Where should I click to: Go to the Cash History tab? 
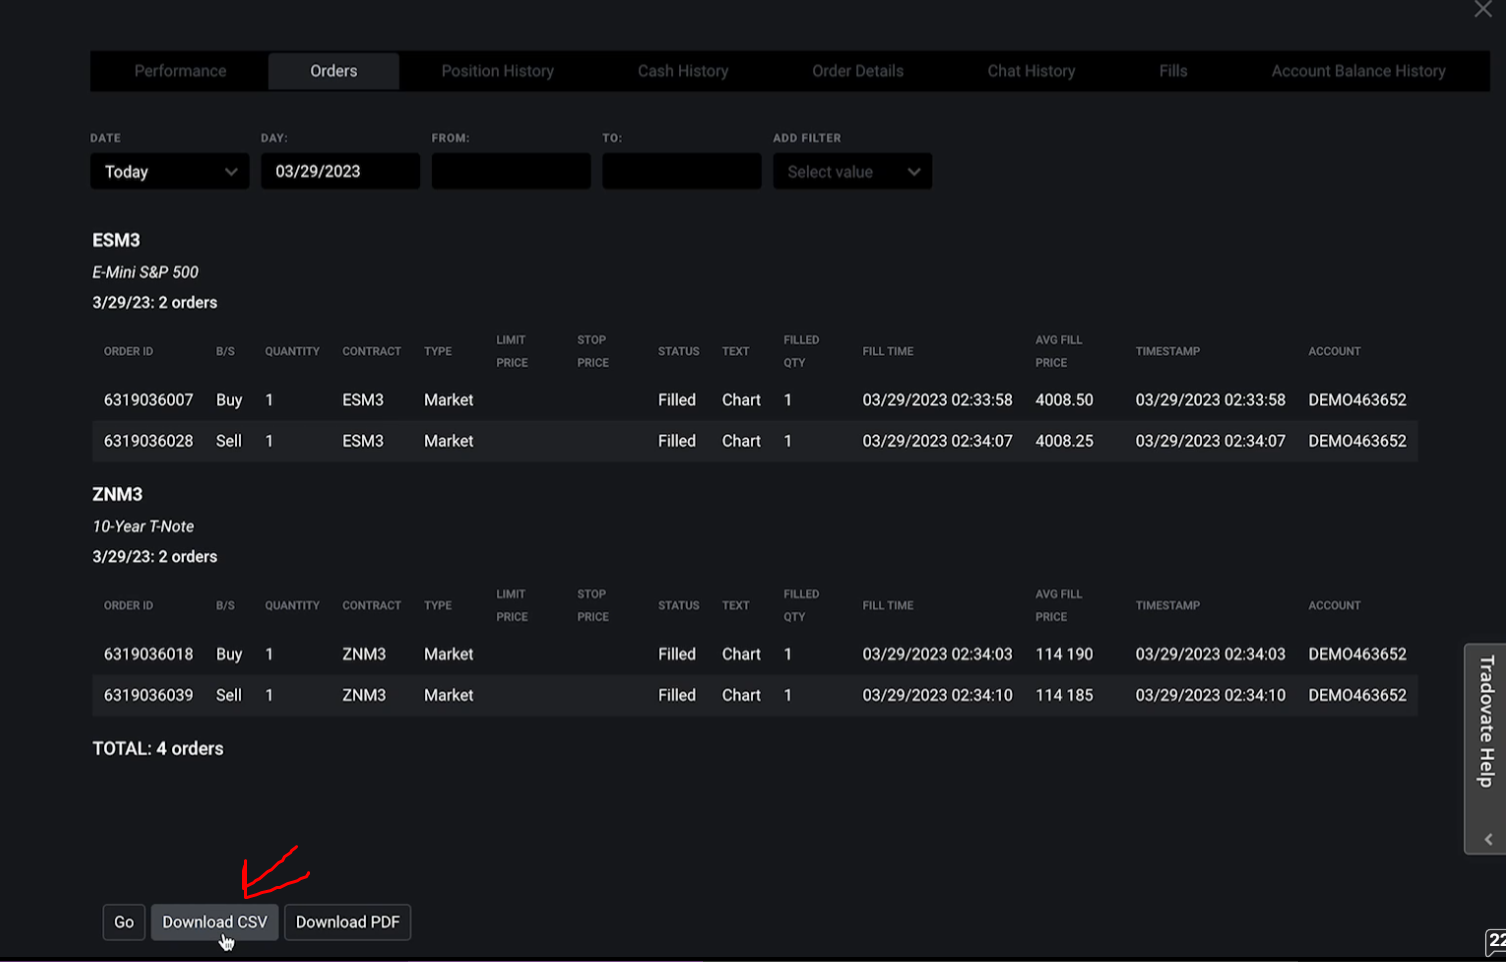point(683,71)
